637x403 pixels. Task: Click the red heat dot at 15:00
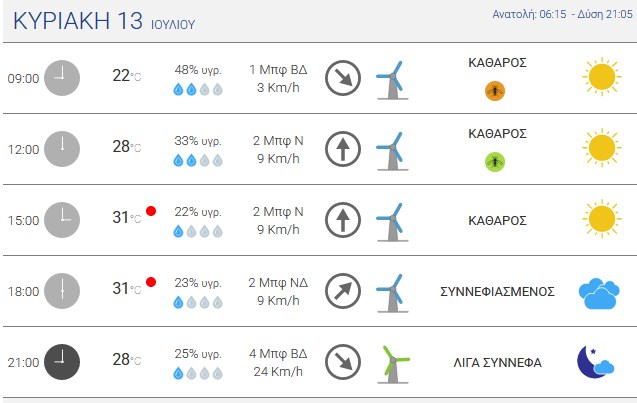click(151, 211)
